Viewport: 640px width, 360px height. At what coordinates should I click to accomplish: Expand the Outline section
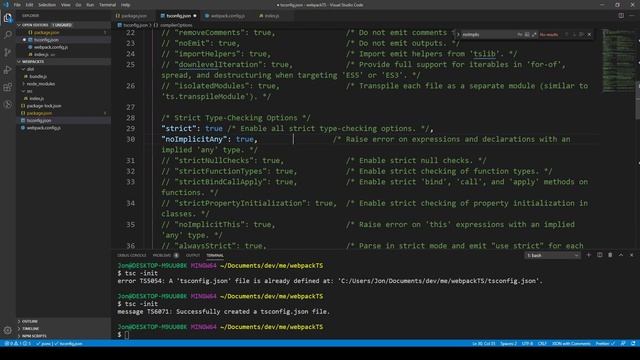tap(63, 321)
